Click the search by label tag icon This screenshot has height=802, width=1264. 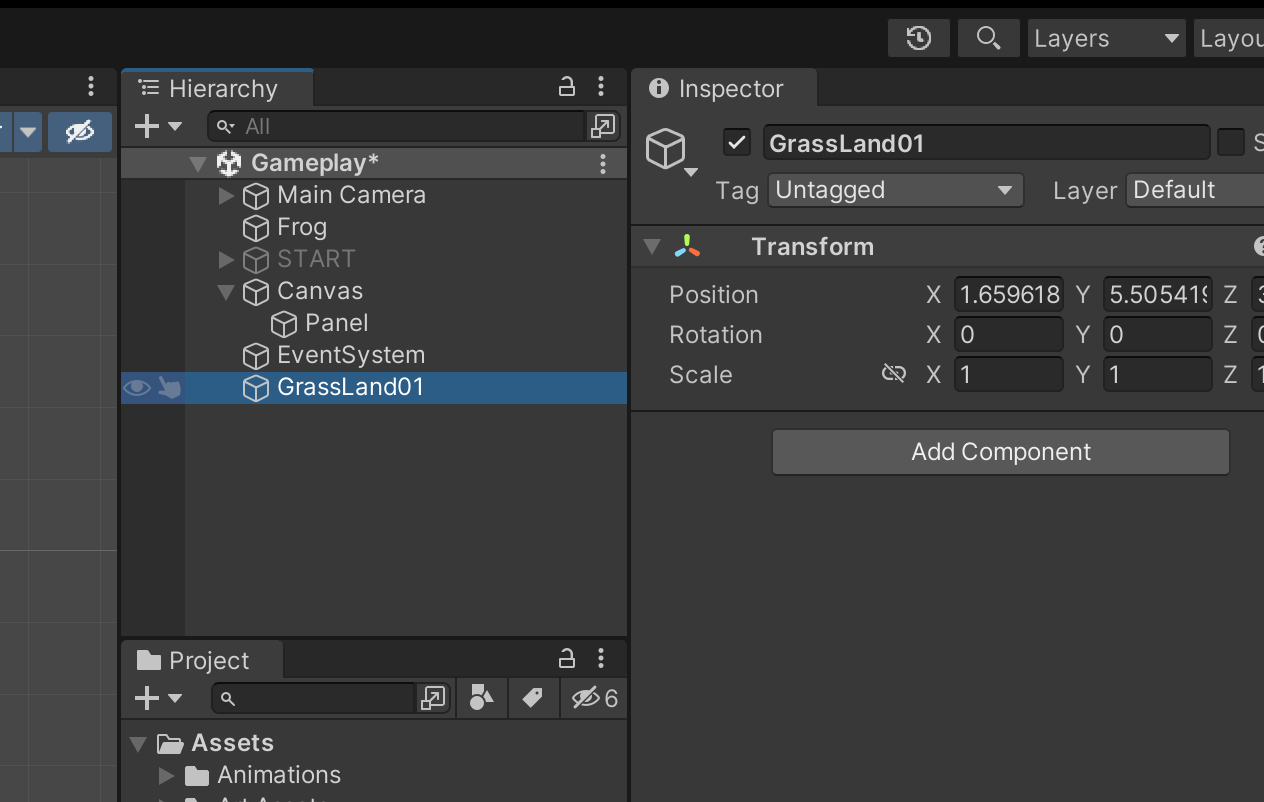pyautogui.click(x=532, y=698)
